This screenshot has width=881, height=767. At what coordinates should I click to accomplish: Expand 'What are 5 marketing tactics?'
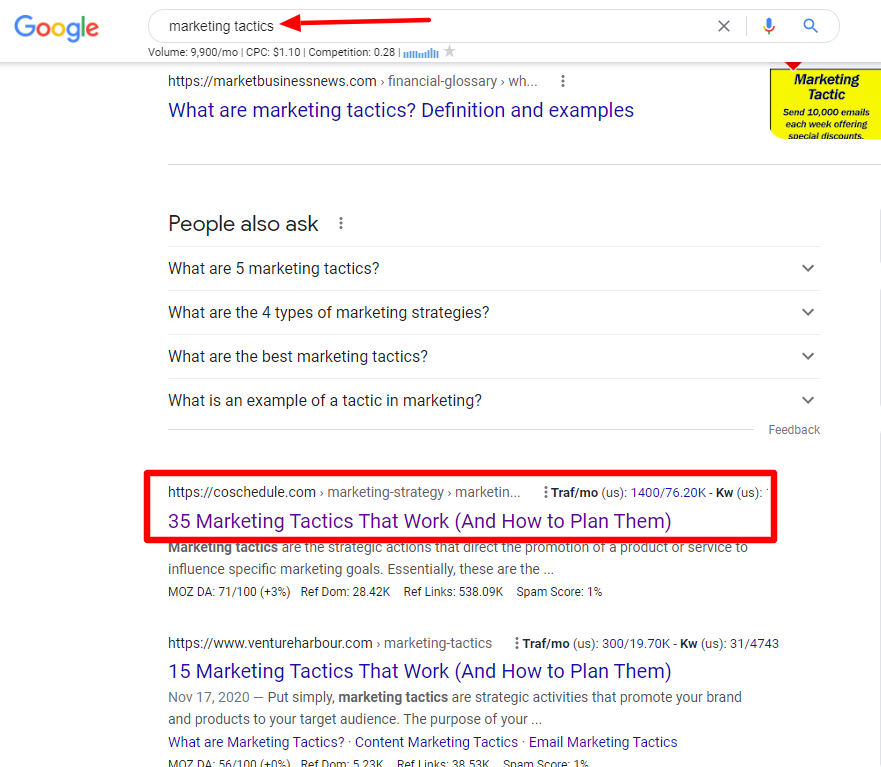[x=494, y=269]
